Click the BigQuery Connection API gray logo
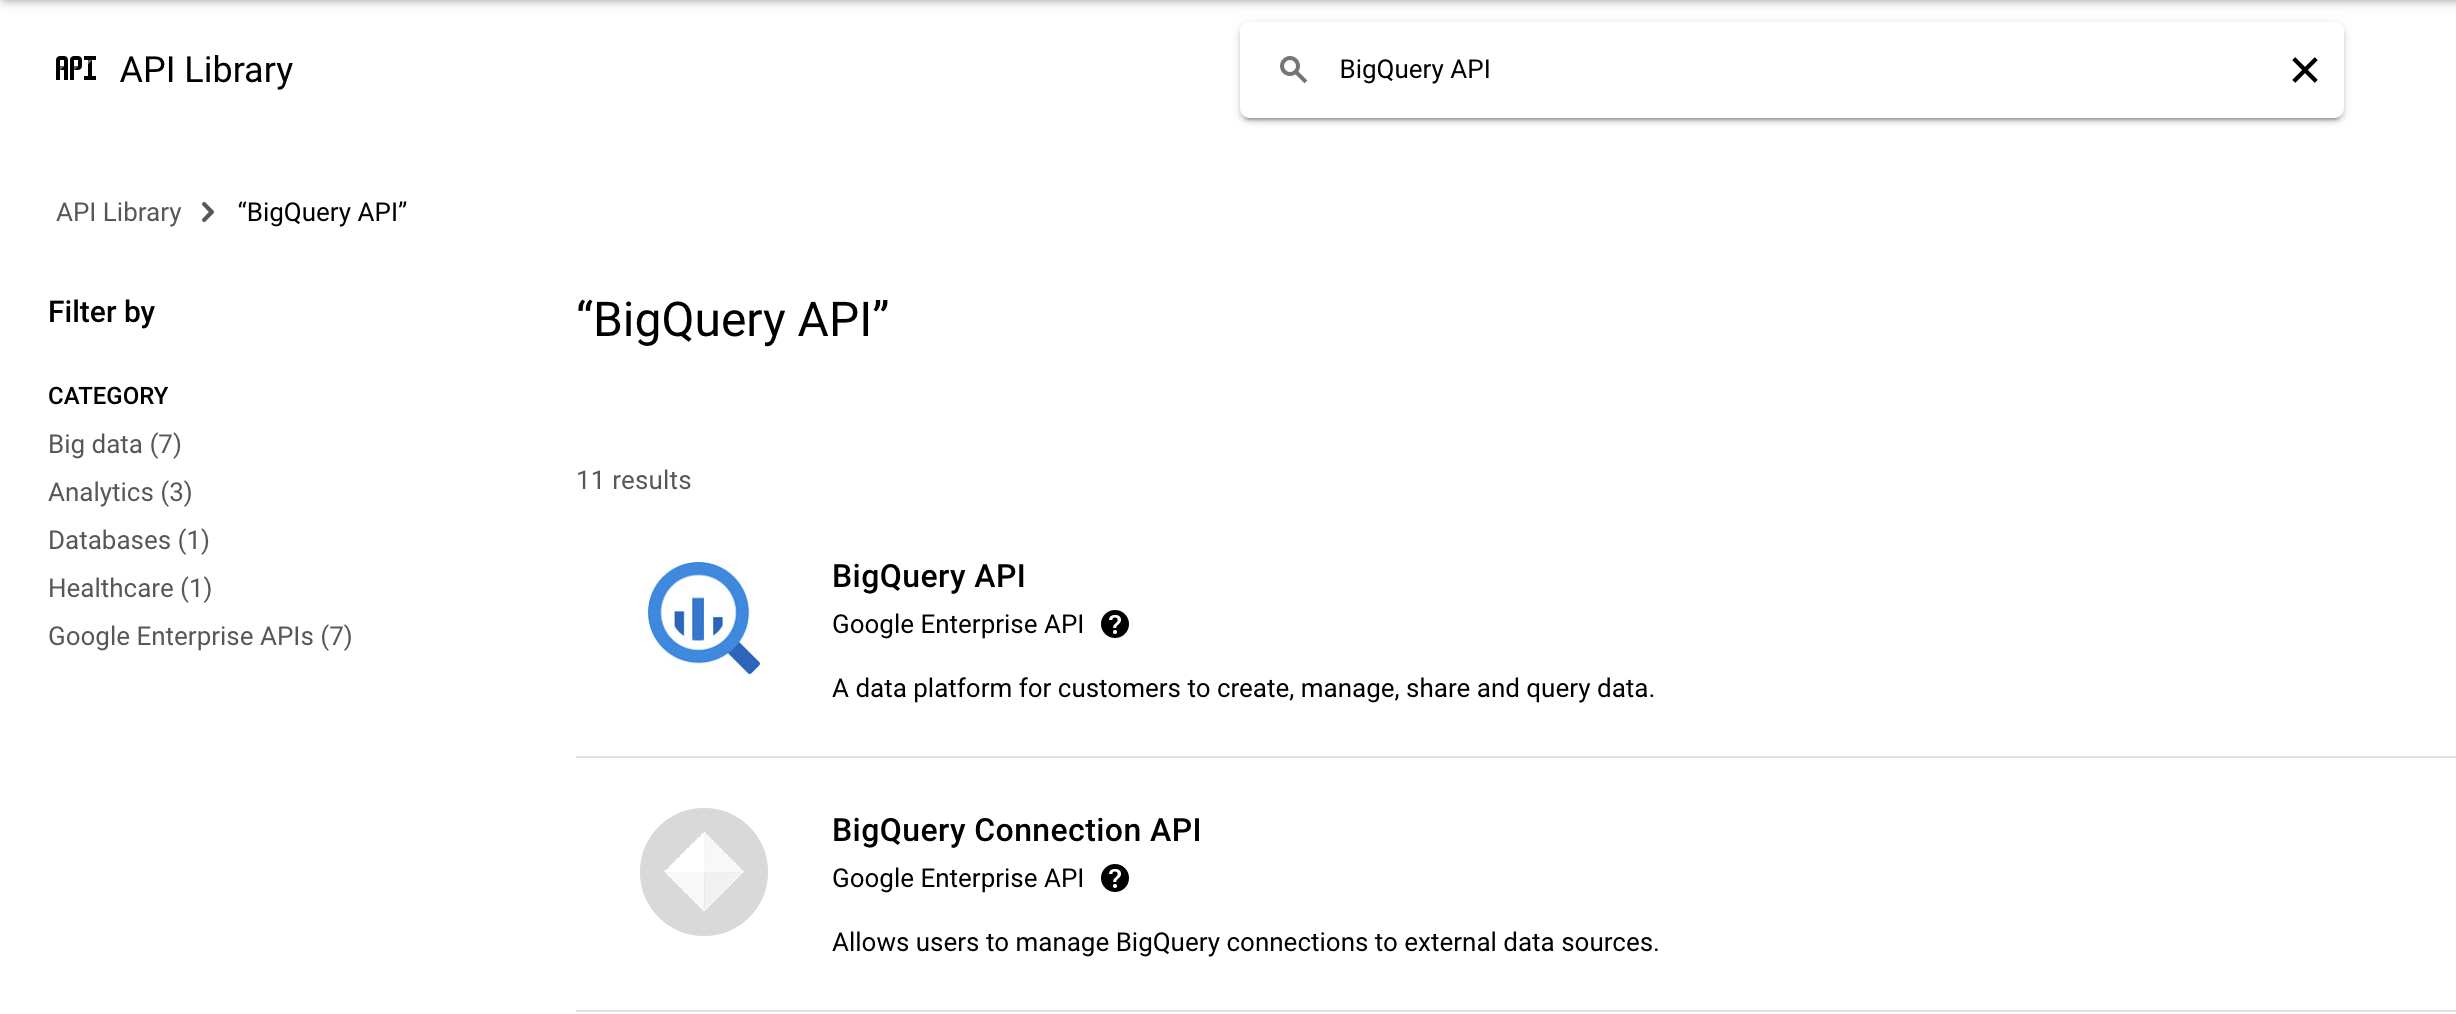The image size is (2456, 1014). [x=703, y=871]
